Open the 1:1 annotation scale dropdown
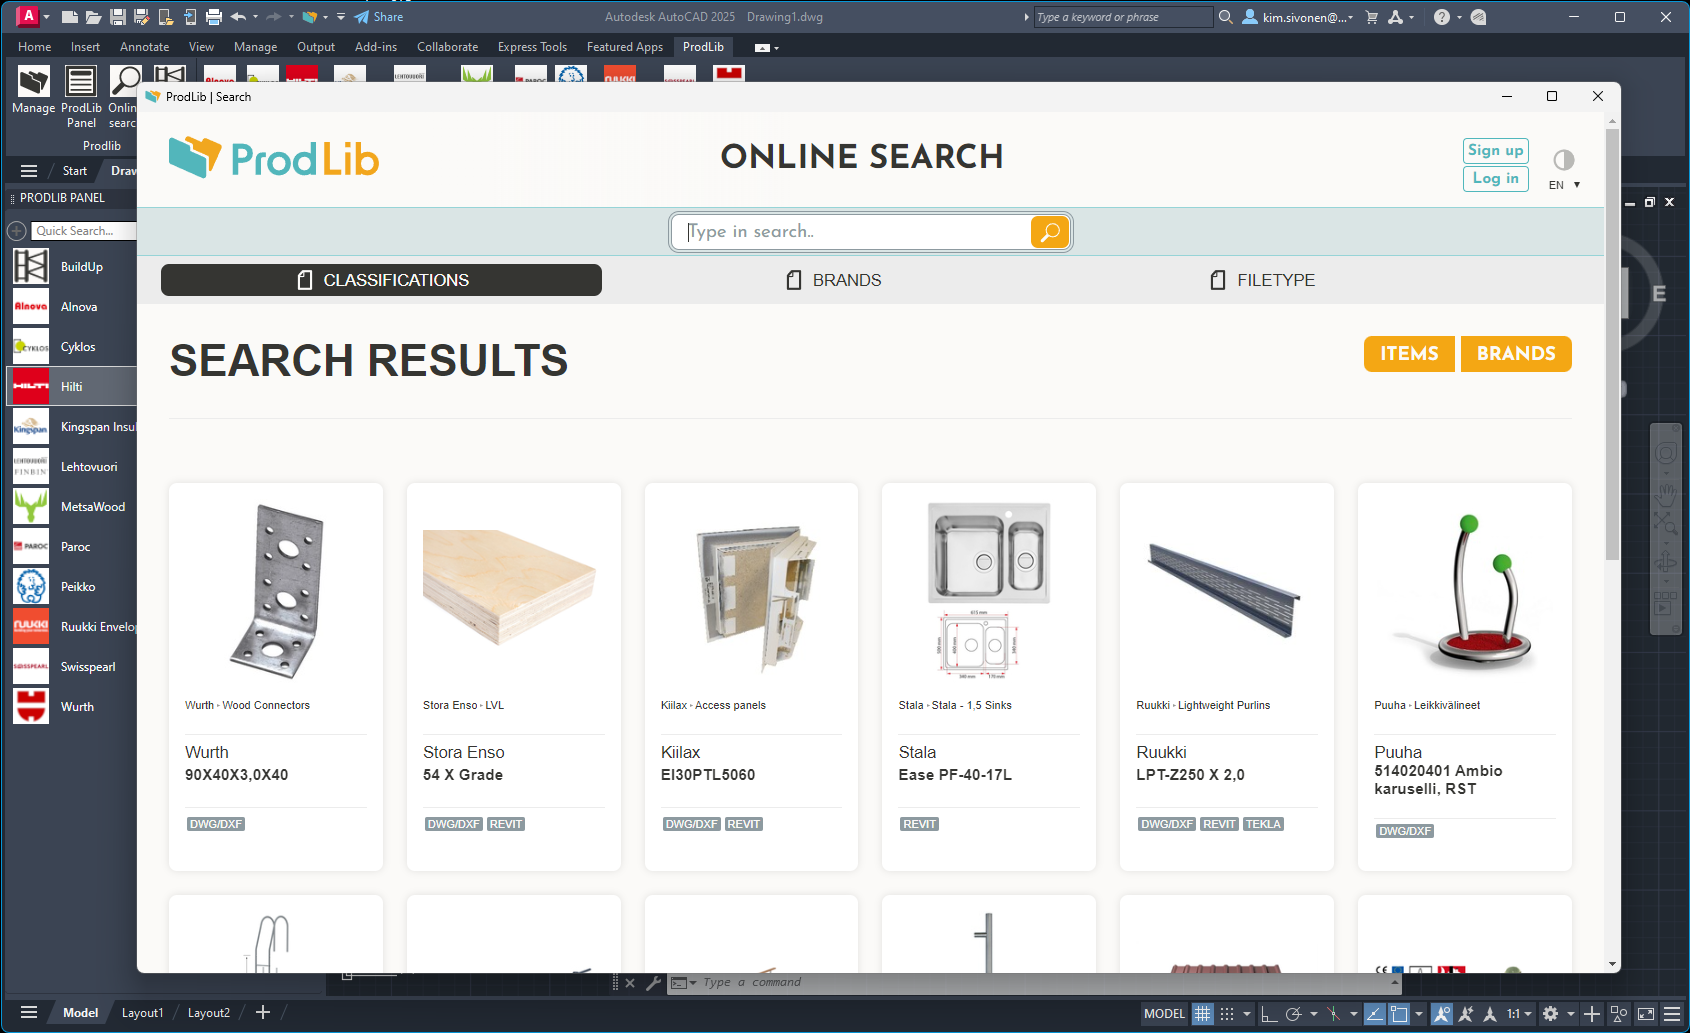Image resolution: width=1690 pixels, height=1033 pixels. tap(1519, 1014)
